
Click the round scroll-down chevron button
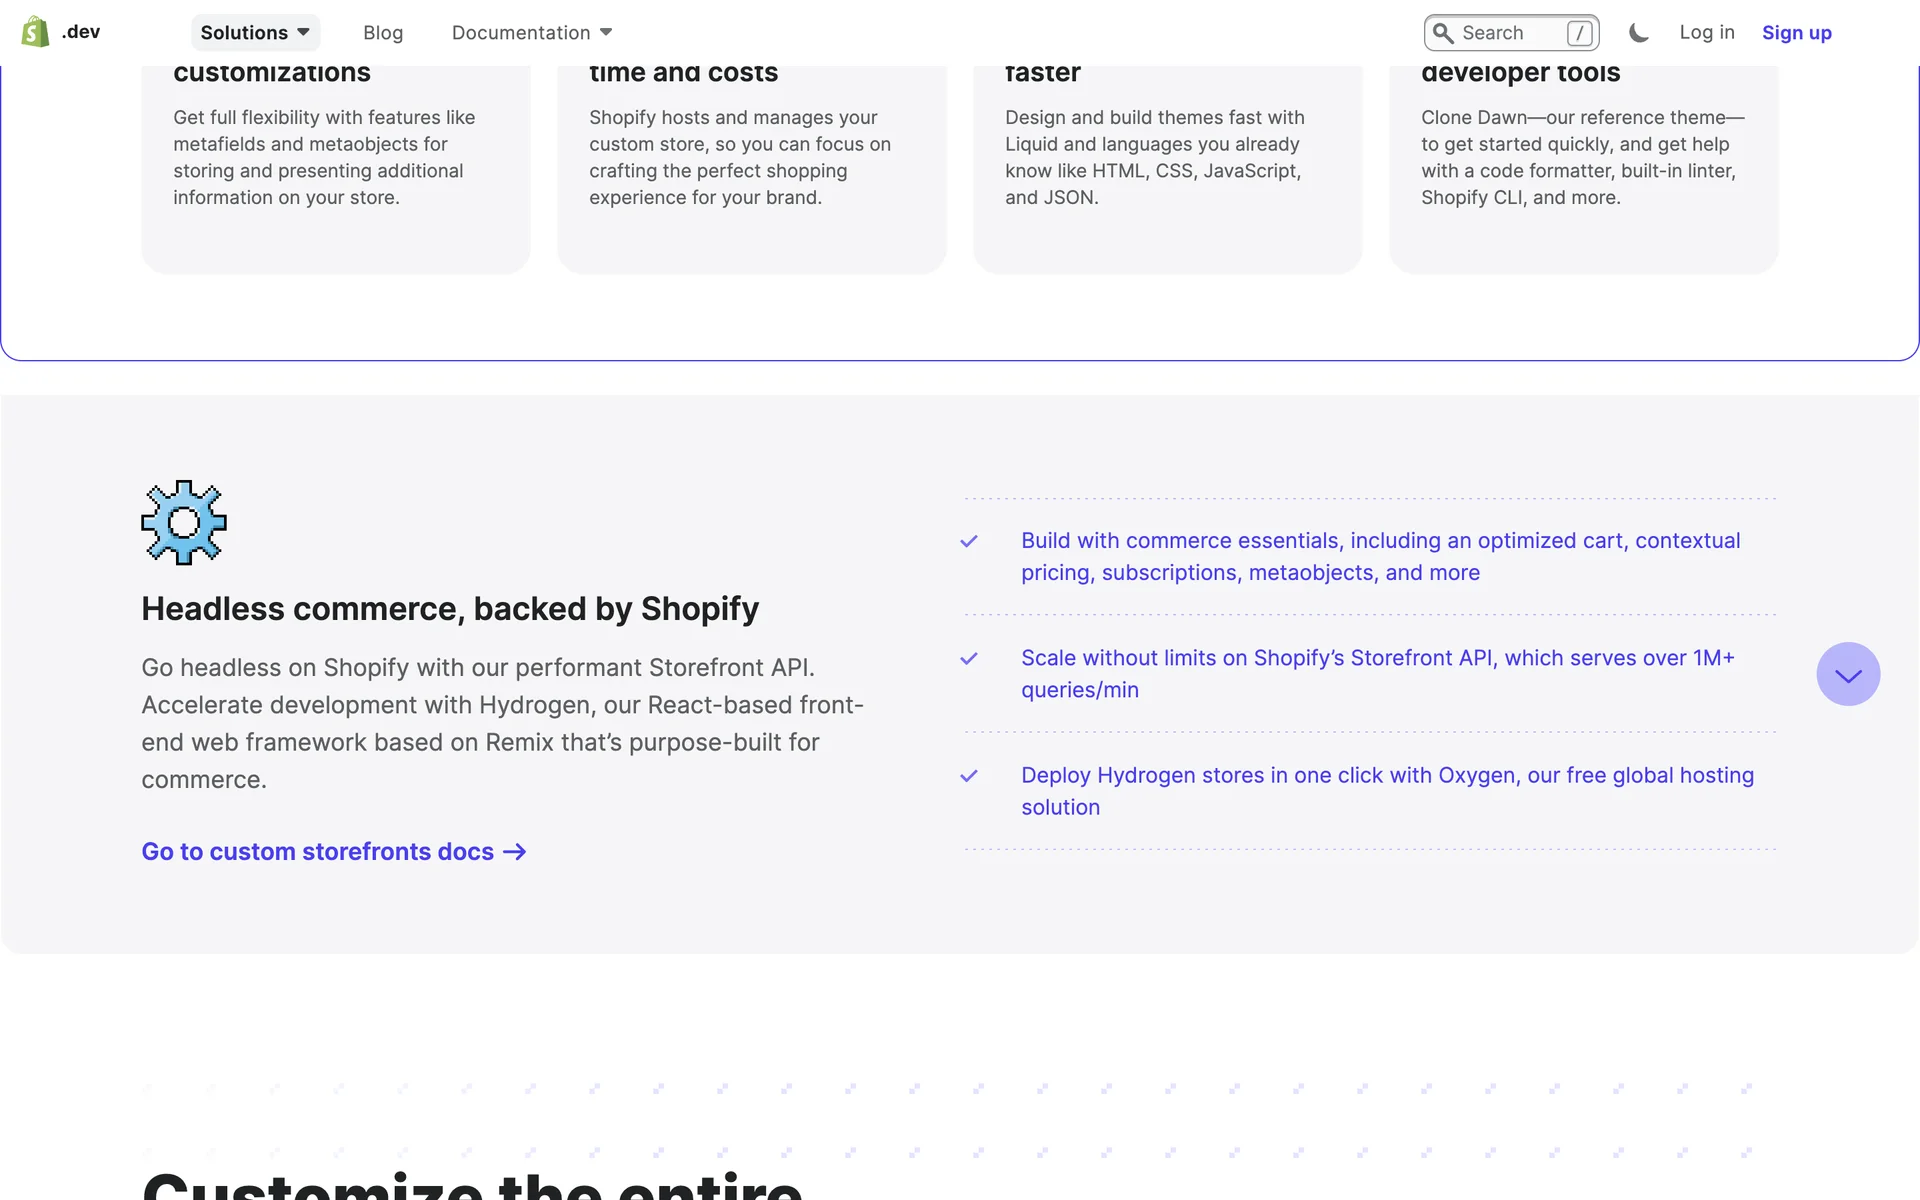tap(1847, 674)
